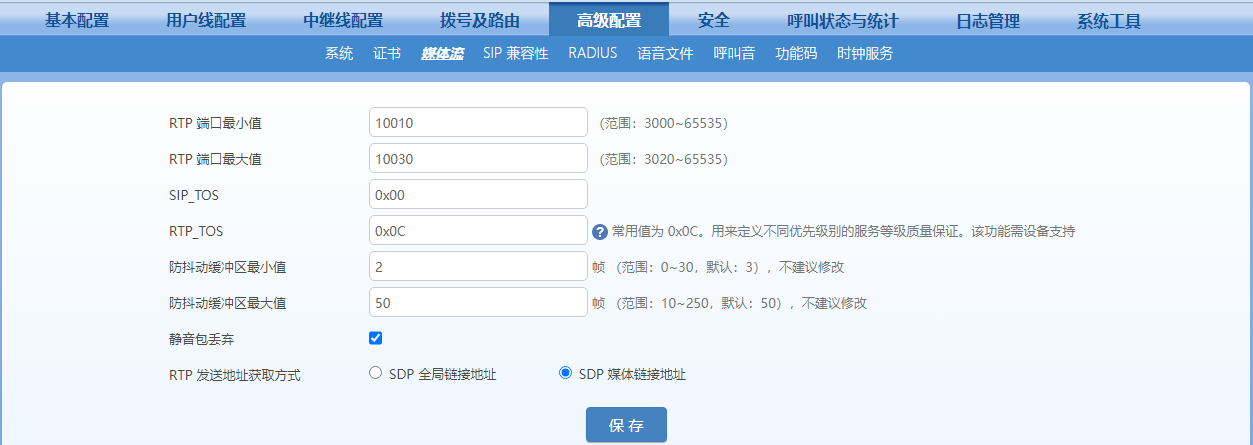Click the hint 范围：0~30，默认：3

pos(689,267)
